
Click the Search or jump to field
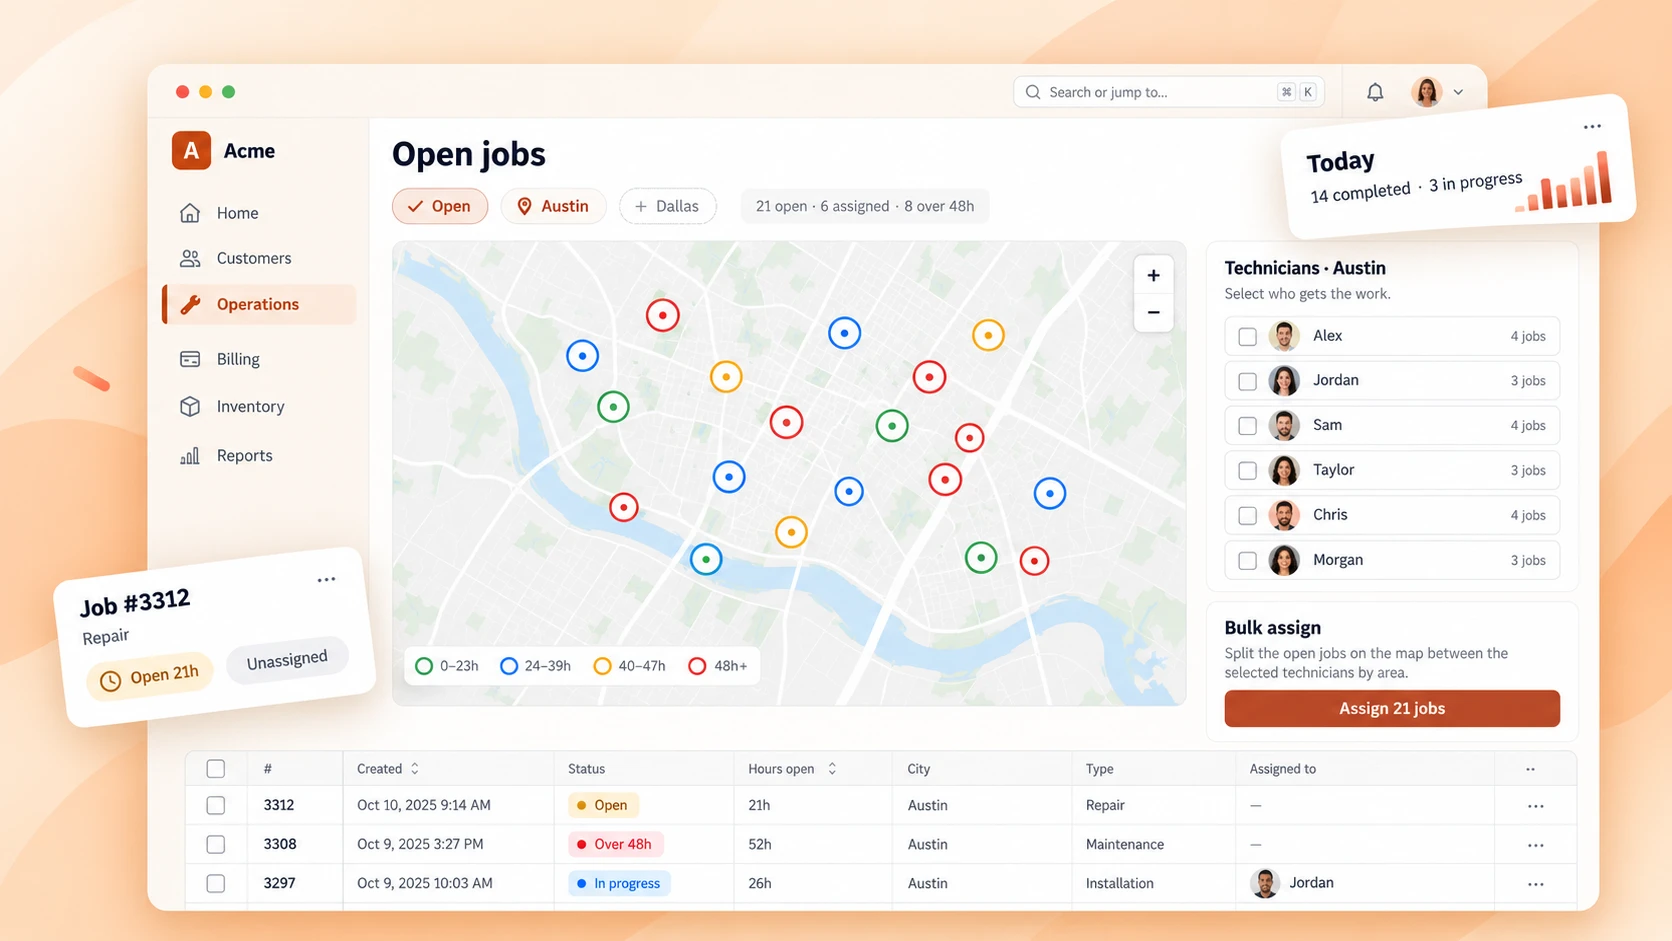(1168, 92)
